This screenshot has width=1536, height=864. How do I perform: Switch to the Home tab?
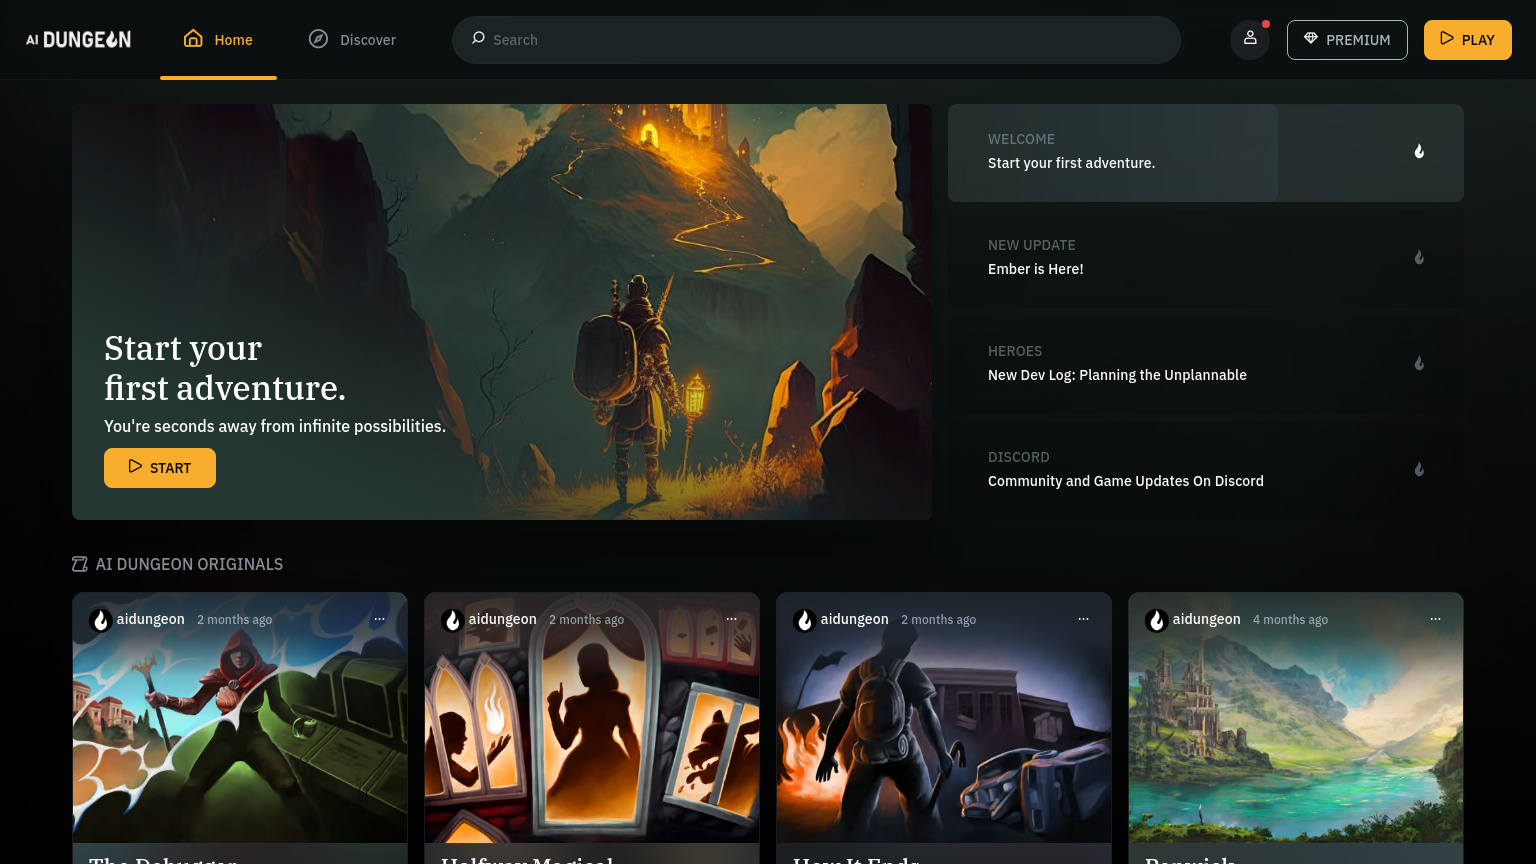click(218, 40)
